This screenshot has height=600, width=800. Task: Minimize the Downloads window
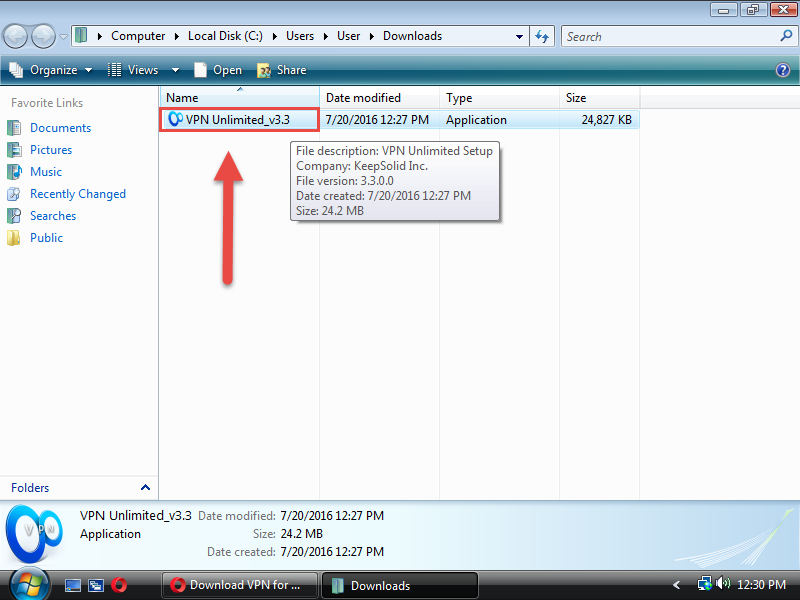(x=723, y=10)
